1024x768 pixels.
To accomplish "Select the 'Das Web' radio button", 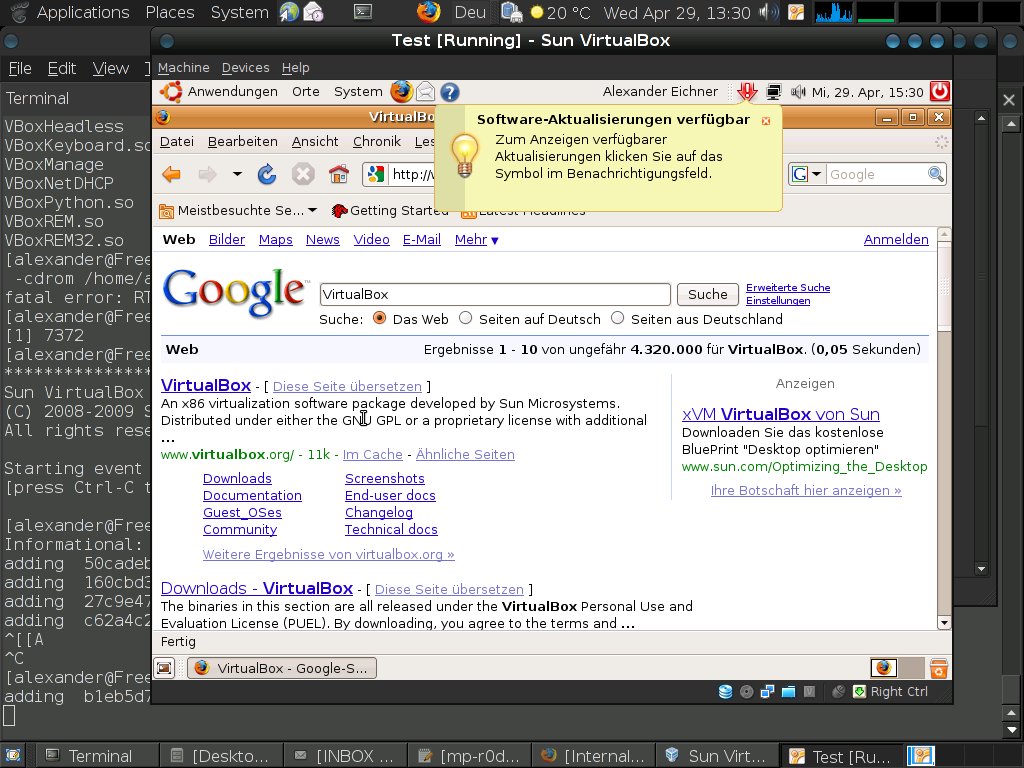I will [380, 319].
